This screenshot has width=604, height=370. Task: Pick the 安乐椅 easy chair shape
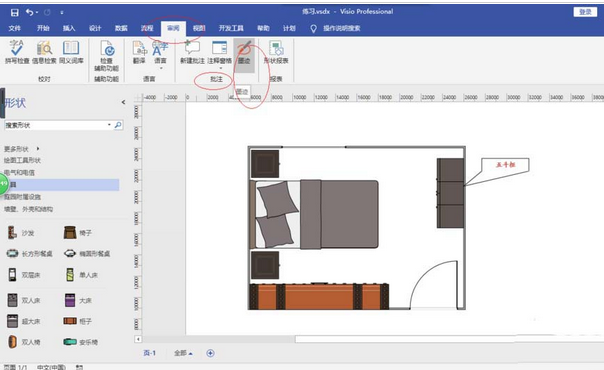tap(81, 342)
